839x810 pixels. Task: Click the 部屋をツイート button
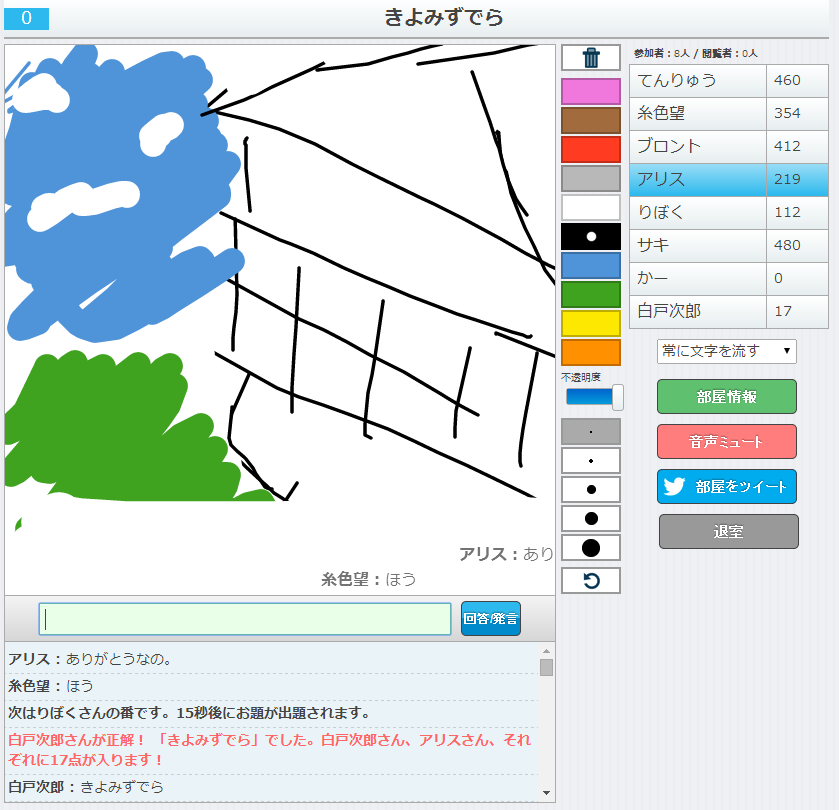[x=727, y=486]
